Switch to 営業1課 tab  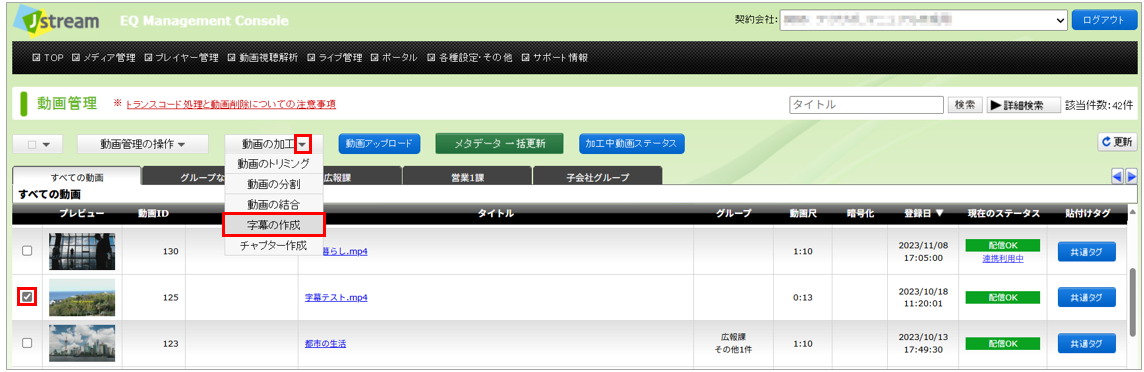[x=467, y=177]
